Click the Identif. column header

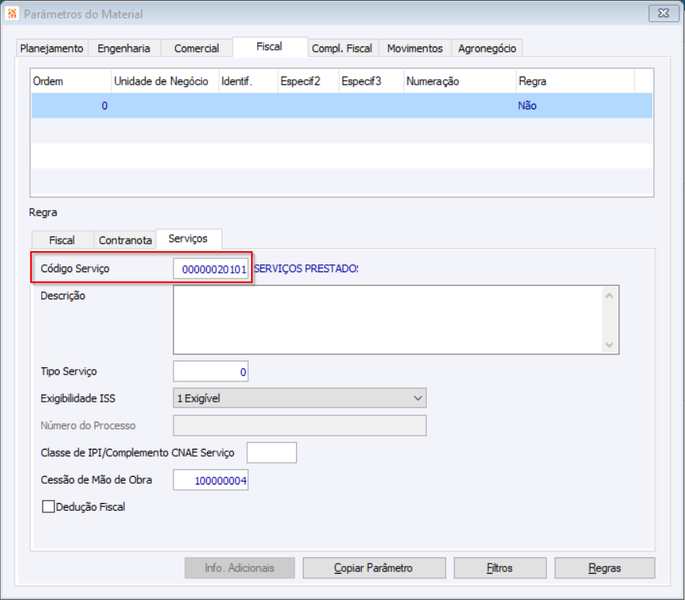coord(248,81)
